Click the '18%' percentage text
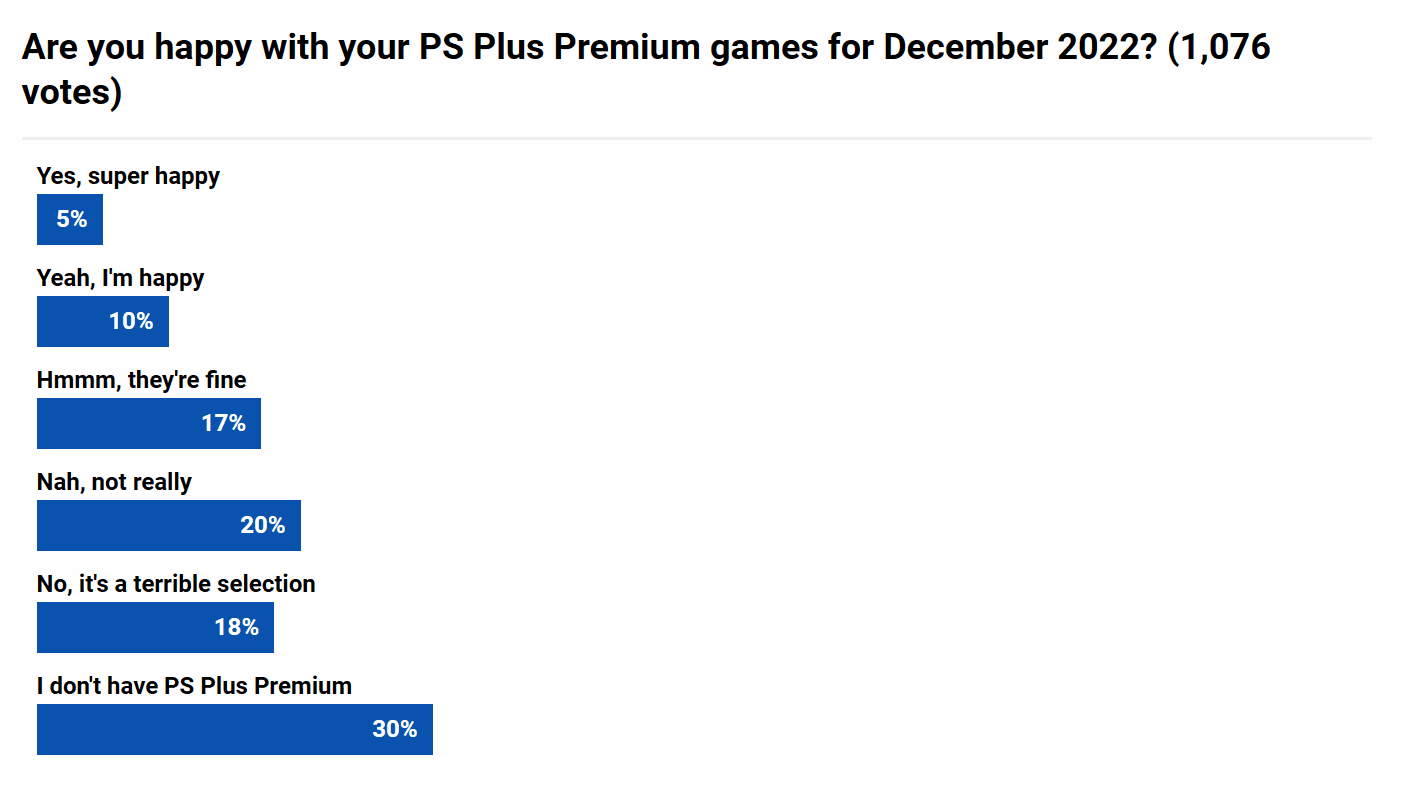The height and width of the screenshot is (787, 1407). pyautogui.click(x=237, y=627)
